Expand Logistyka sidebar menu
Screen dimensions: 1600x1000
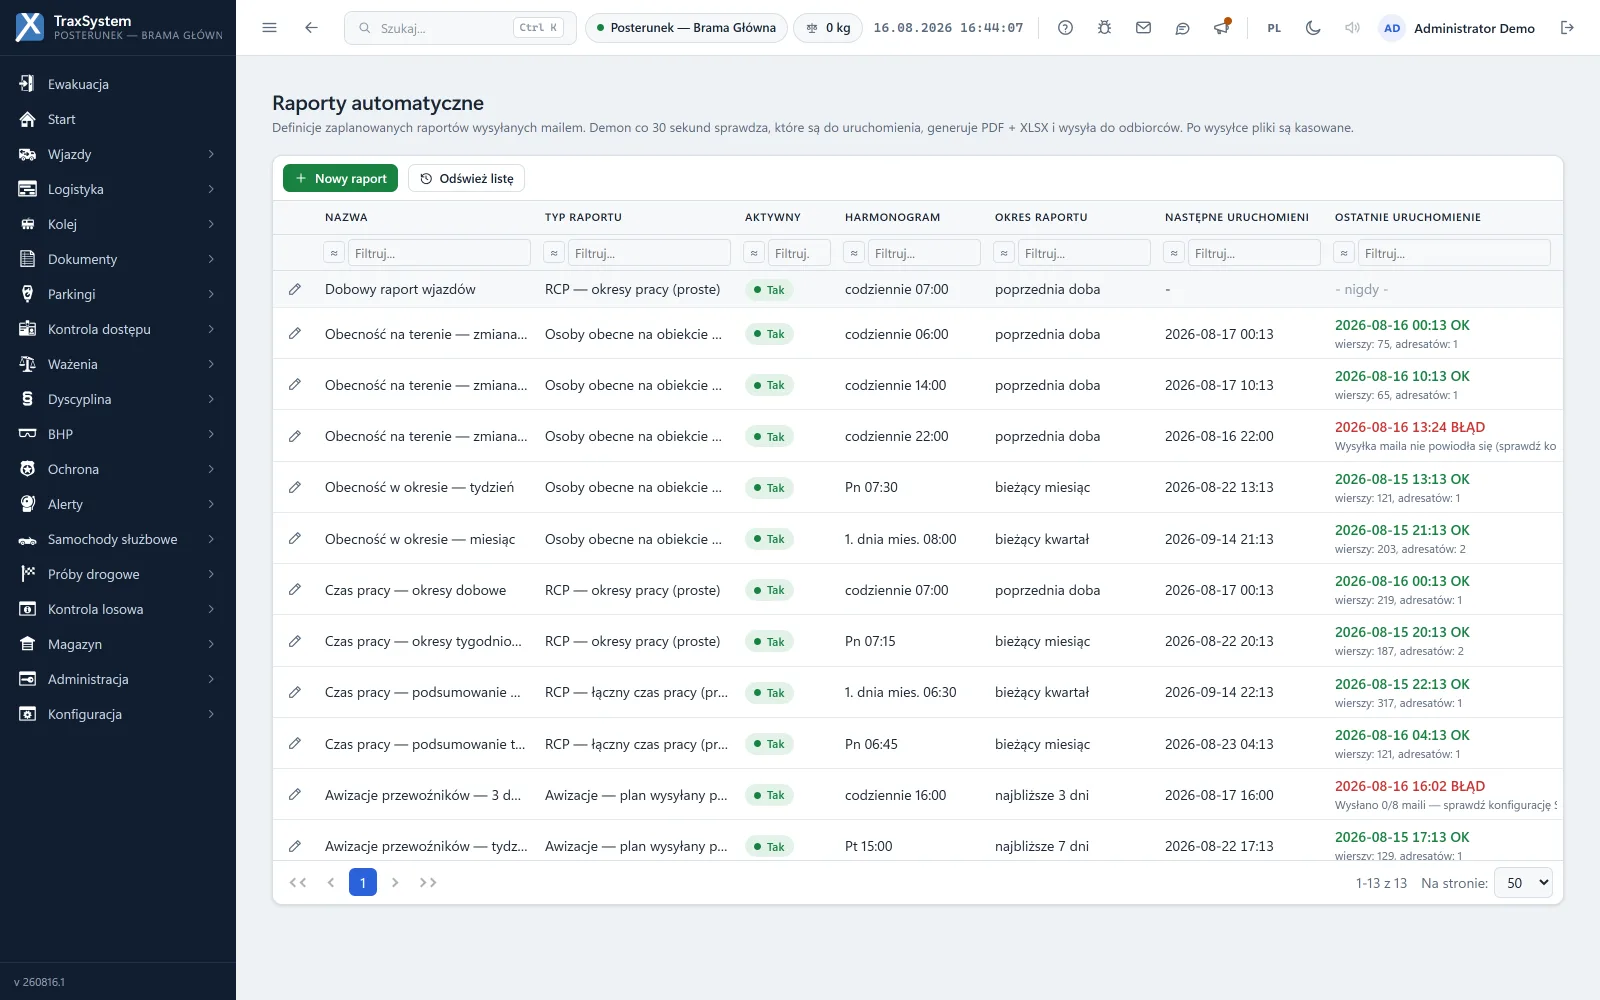tap(118, 189)
